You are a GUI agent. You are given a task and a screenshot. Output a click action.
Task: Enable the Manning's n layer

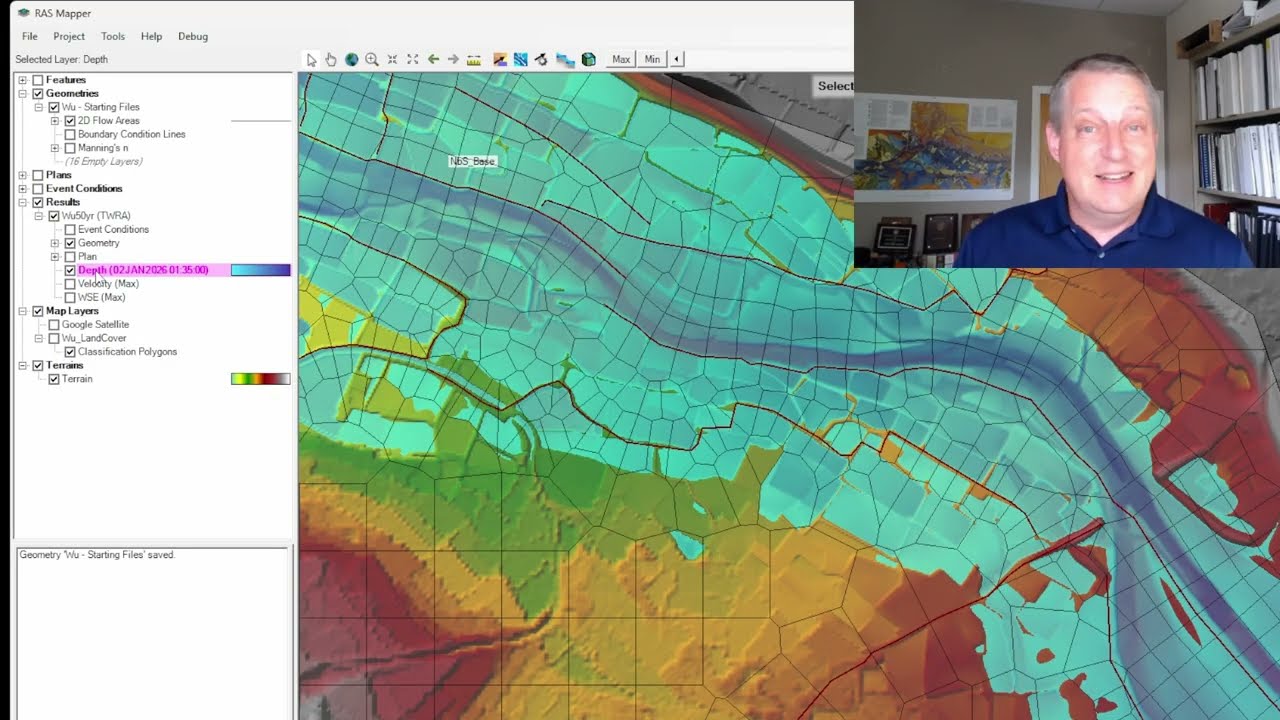pos(70,148)
